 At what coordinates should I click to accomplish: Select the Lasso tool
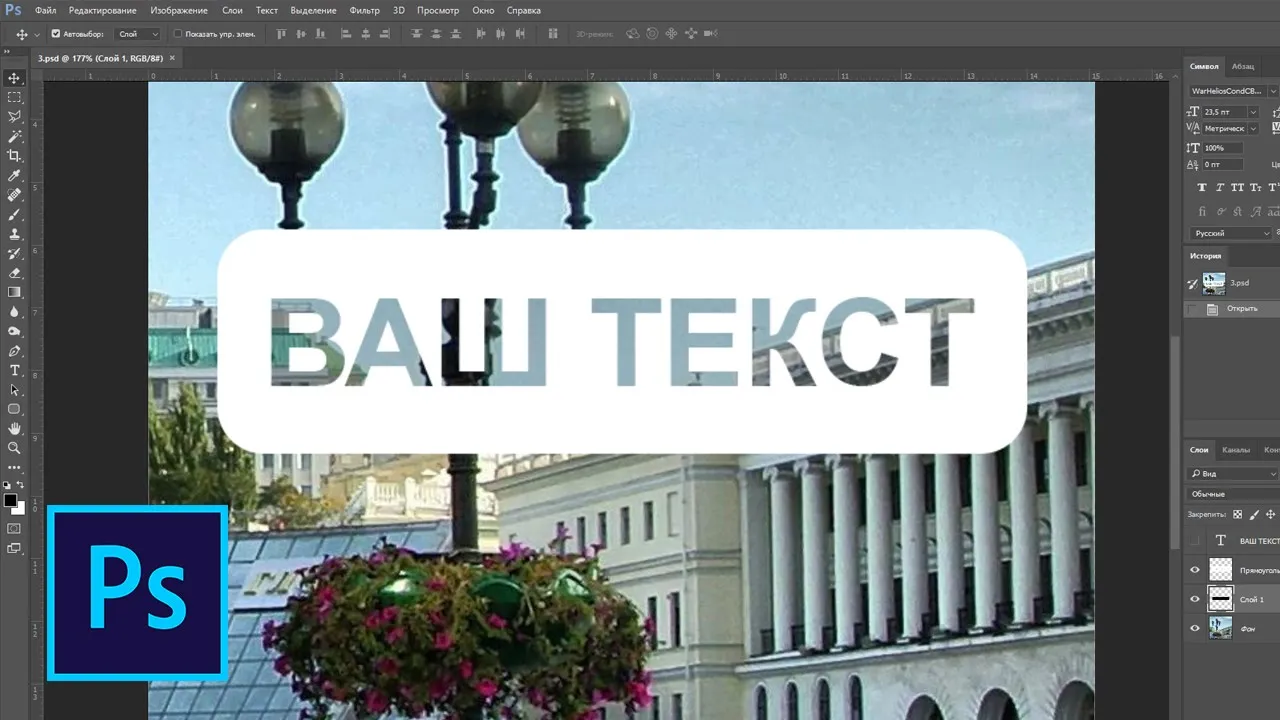pyautogui.click(x=14, y=117)
